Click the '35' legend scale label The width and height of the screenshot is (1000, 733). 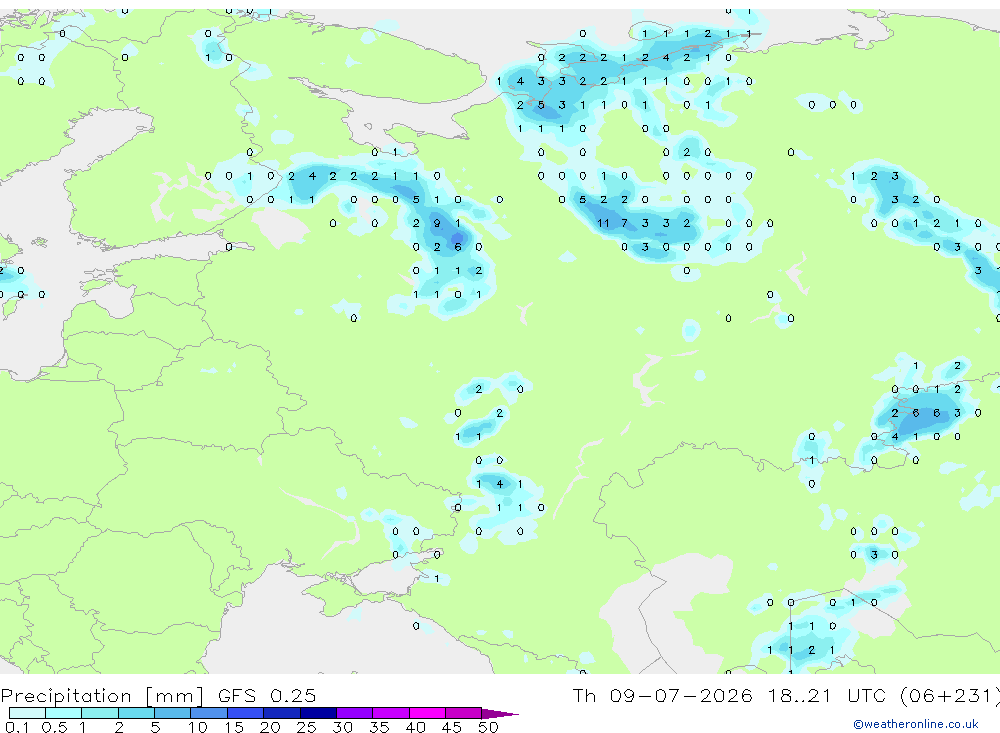(x=379, y=727)
